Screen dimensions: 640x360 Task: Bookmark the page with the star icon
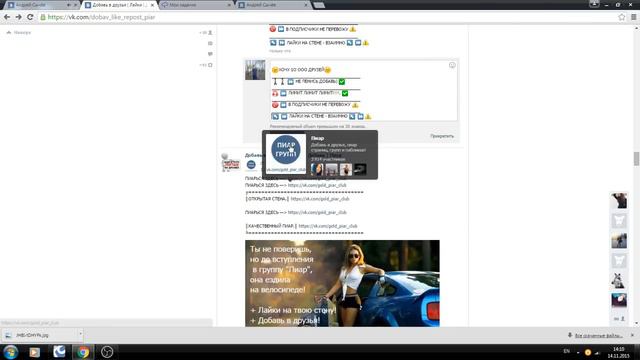click(621, 17)
